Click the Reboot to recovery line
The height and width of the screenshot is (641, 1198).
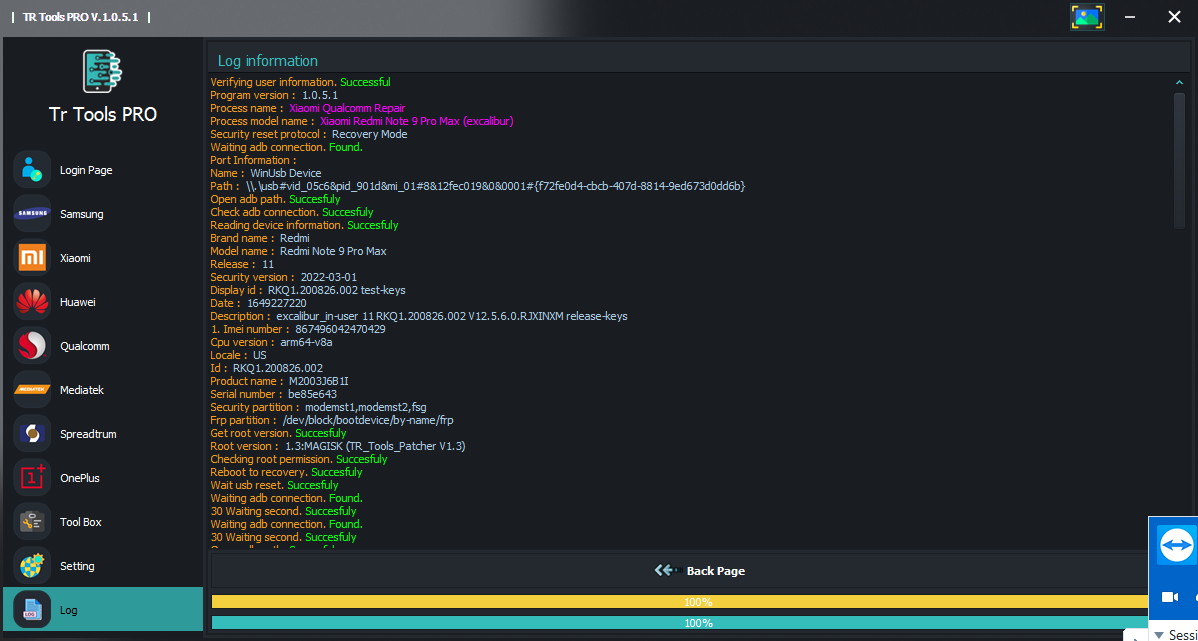[x=286, y=472]
